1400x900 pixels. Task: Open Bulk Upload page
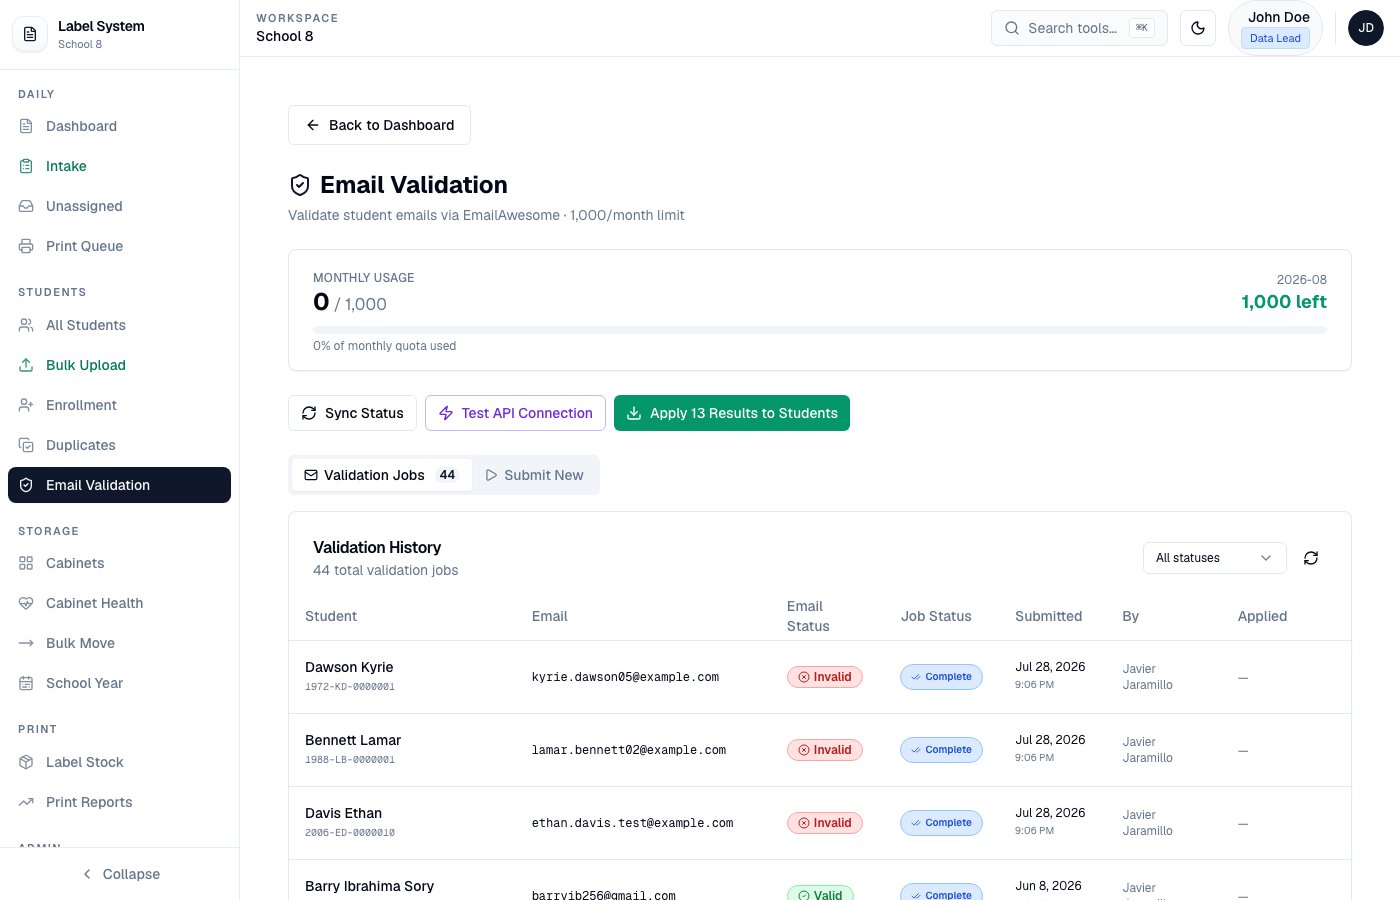[119, 365]
